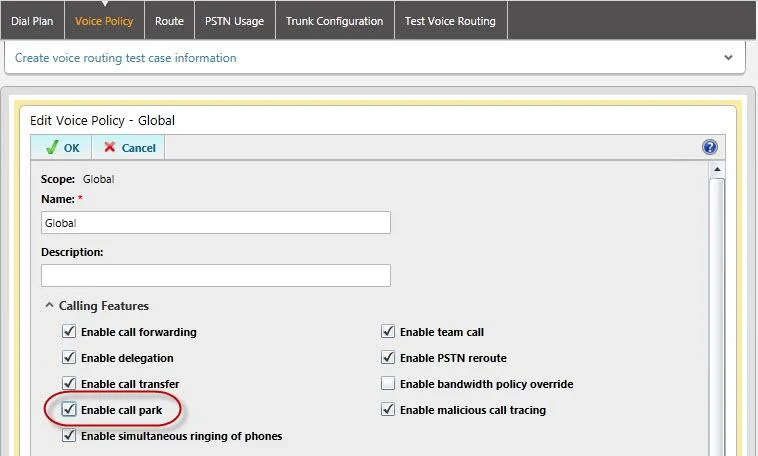Uncheck Enable PSTN reroute
This screenshot has height=456, width=758.
pos(388,357)
